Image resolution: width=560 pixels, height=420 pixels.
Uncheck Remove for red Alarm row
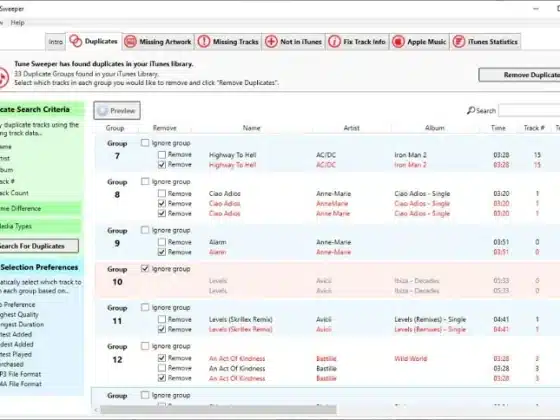click(162, 252)
